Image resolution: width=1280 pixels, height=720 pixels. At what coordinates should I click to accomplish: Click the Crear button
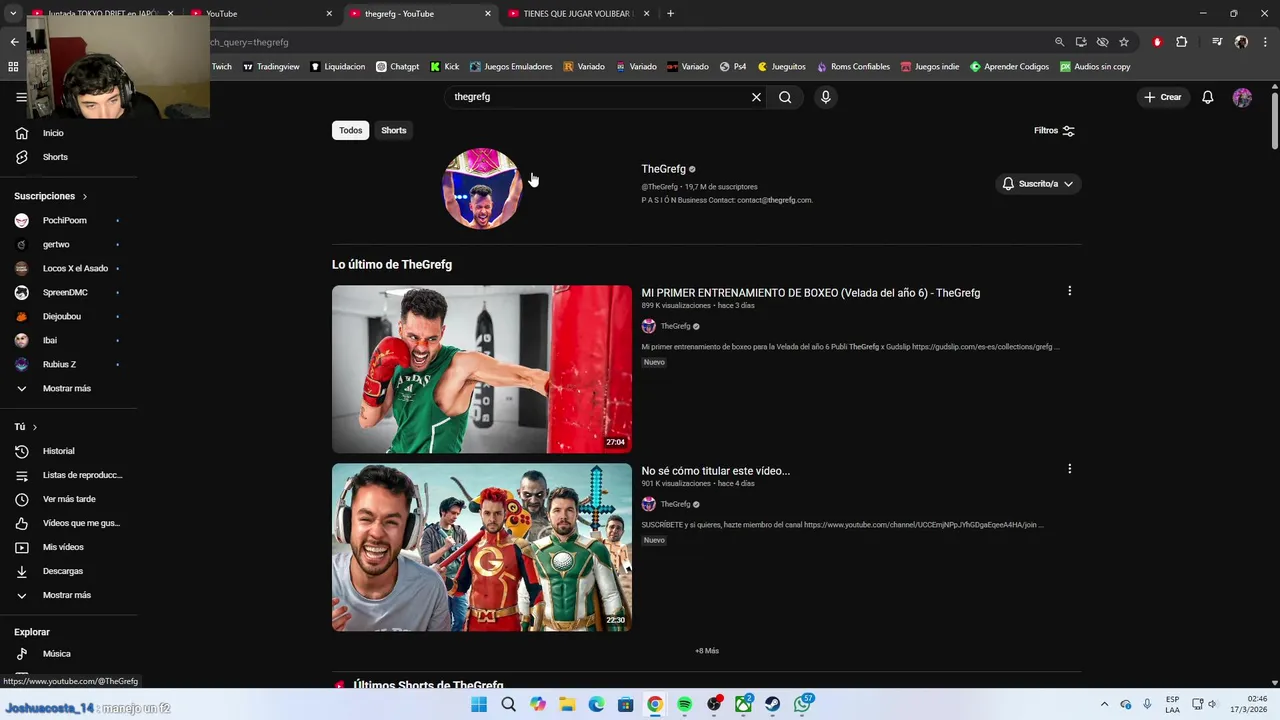click(x=1163, y=97)
